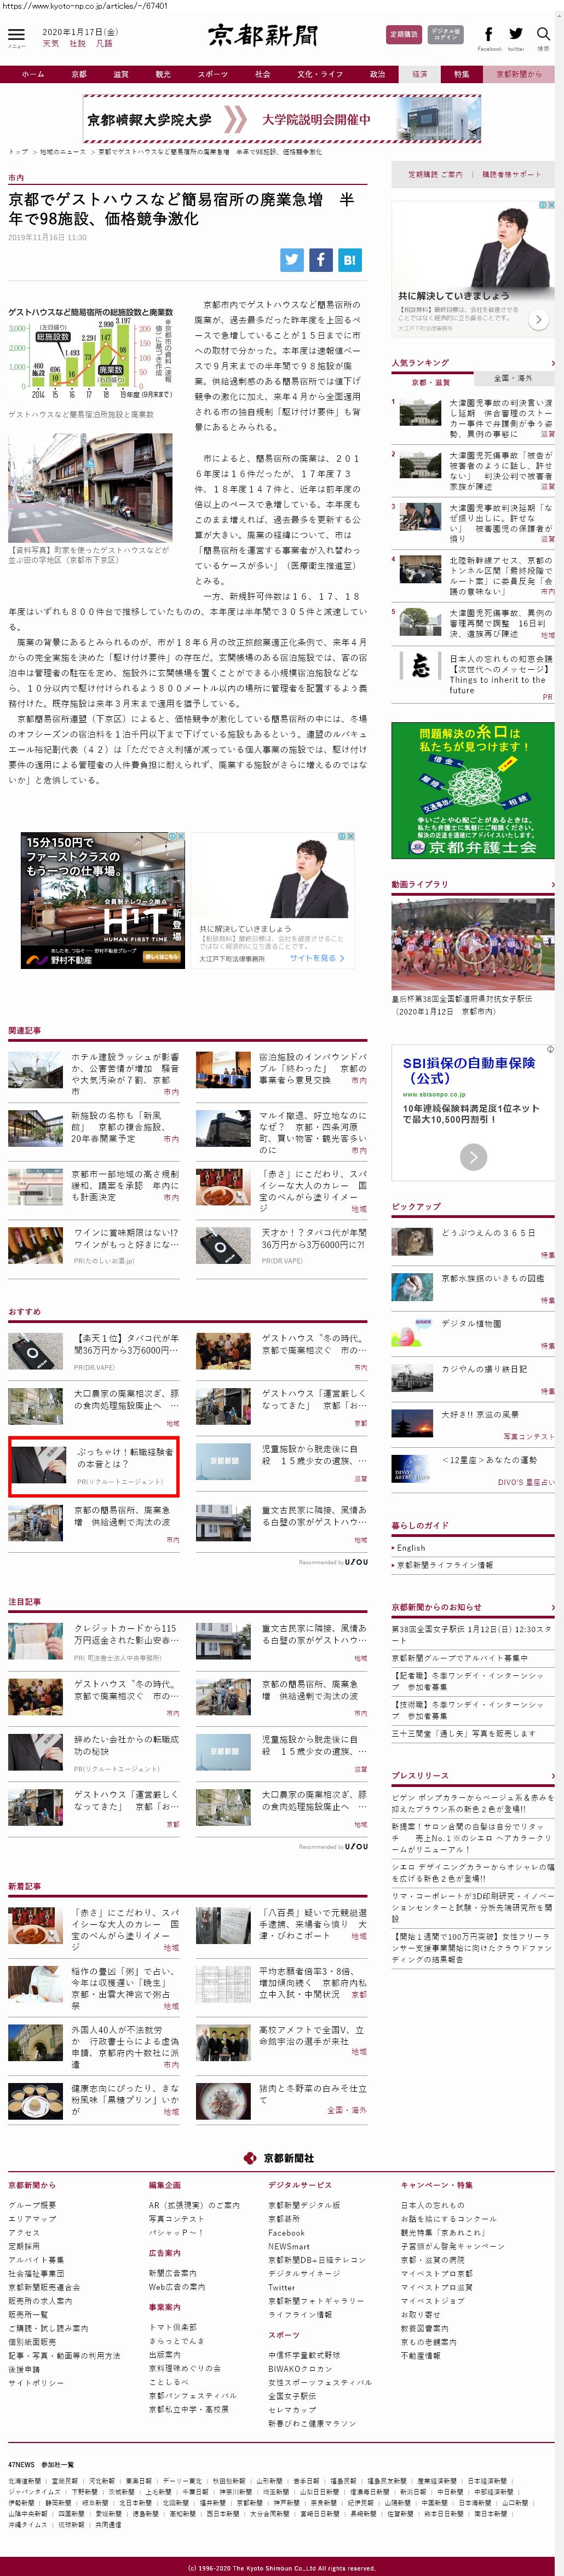Open the 文化・ライフ navigation item

point(320,74)
